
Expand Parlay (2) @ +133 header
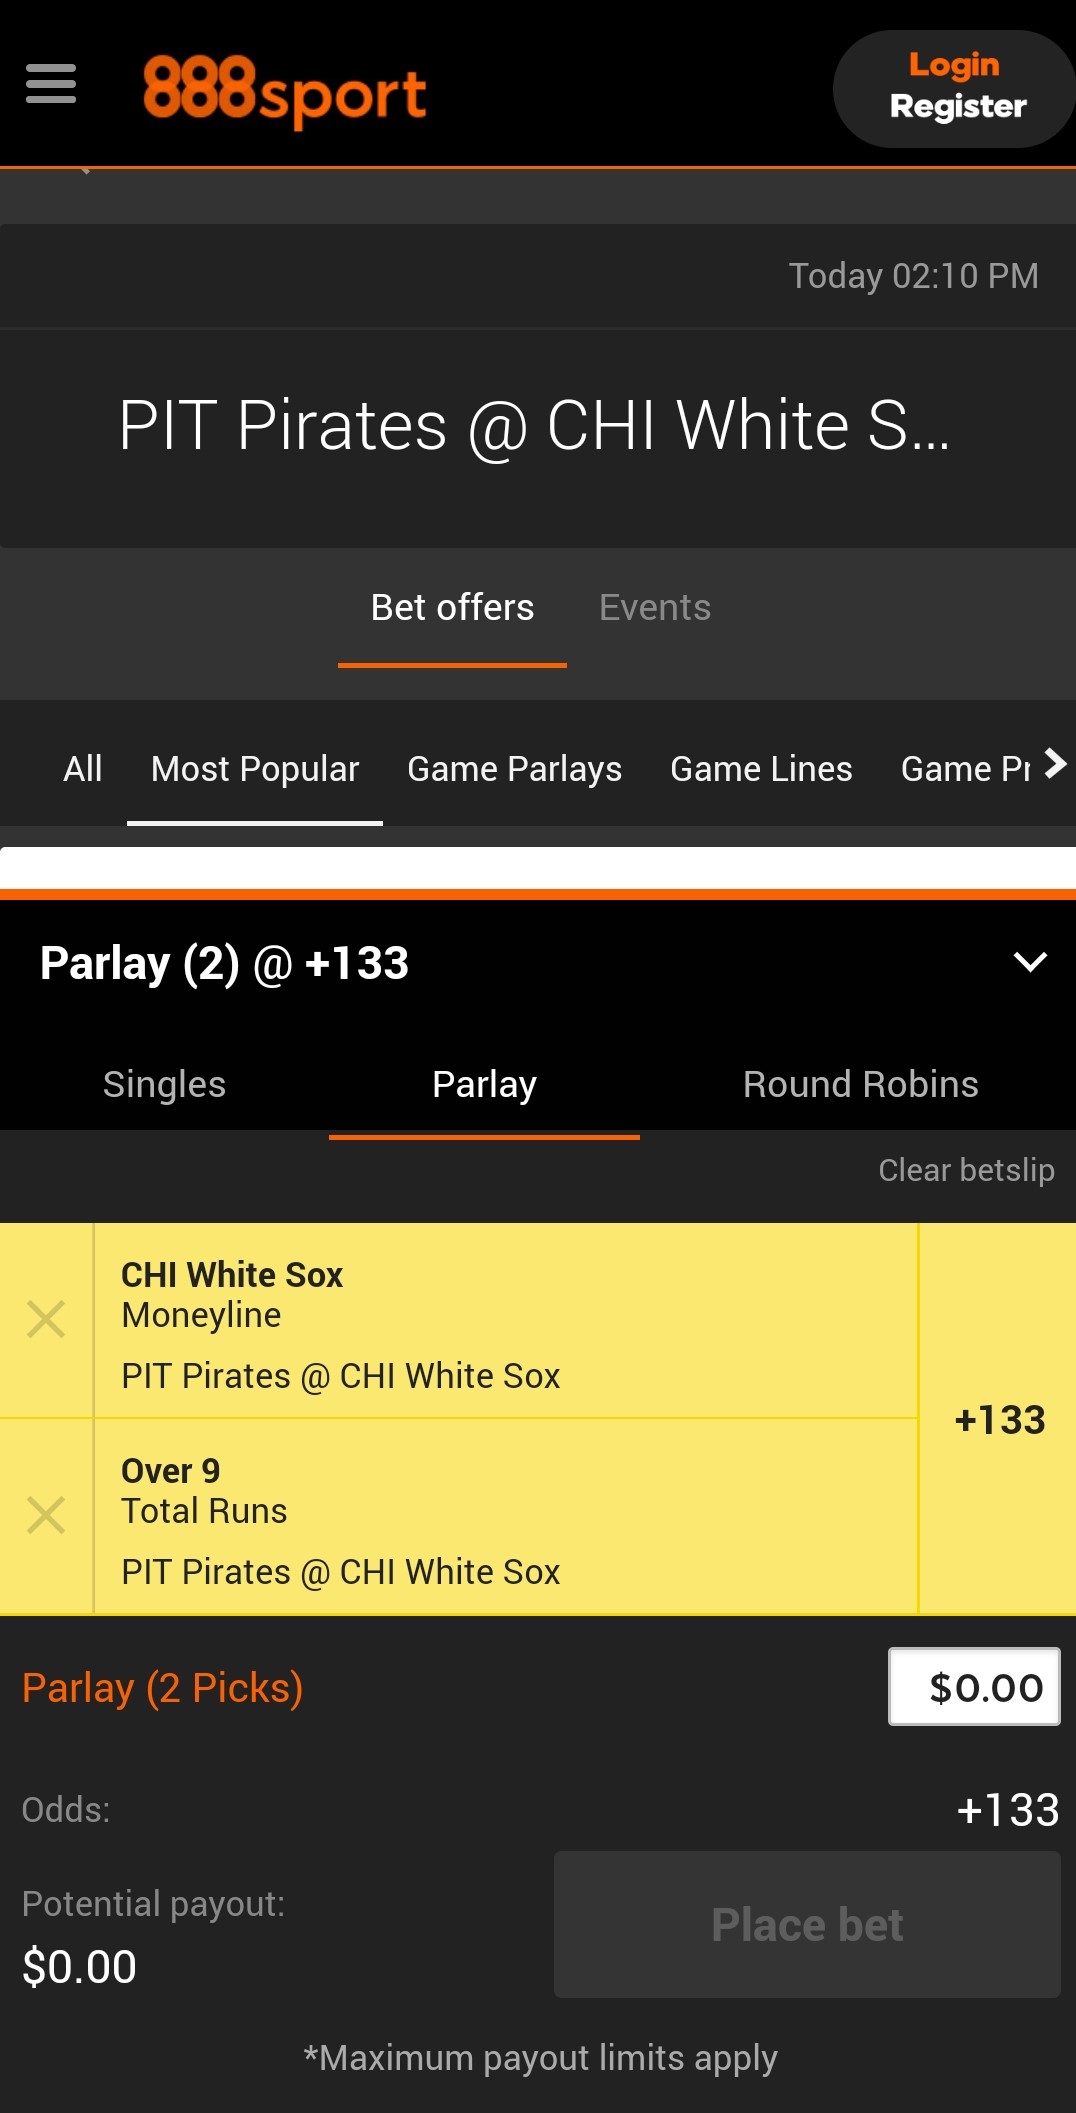pos(538,963)
